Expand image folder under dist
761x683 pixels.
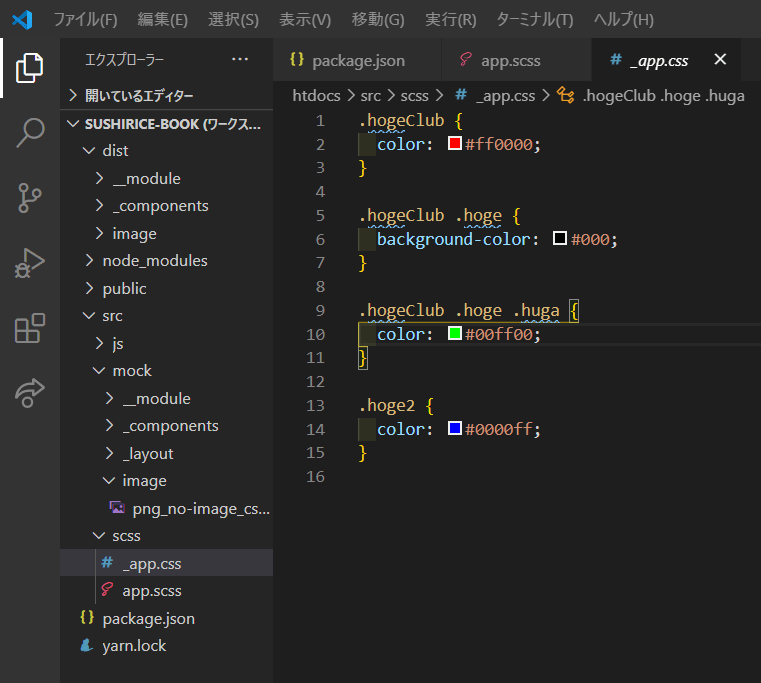[x=166, y=233]
